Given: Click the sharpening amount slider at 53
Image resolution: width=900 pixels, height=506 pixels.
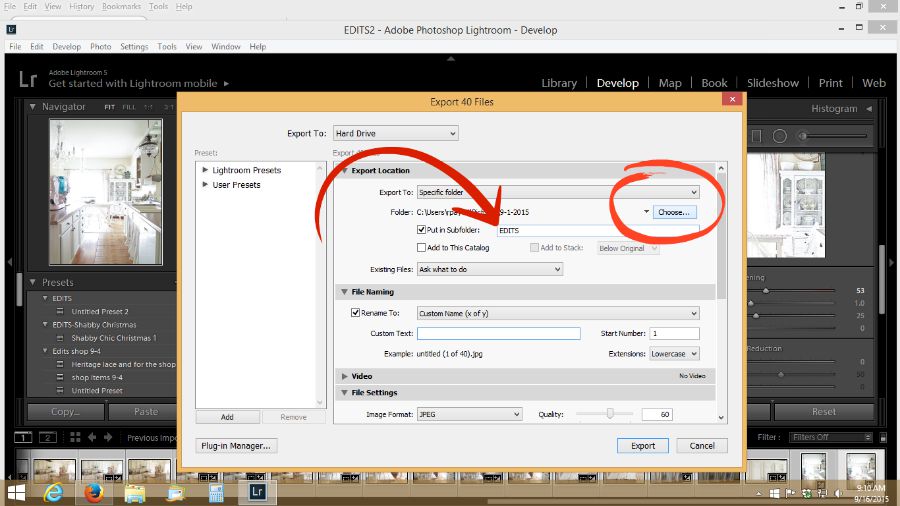Looking at the screenshot, I should pyautogui.click(x=766, y=291).
